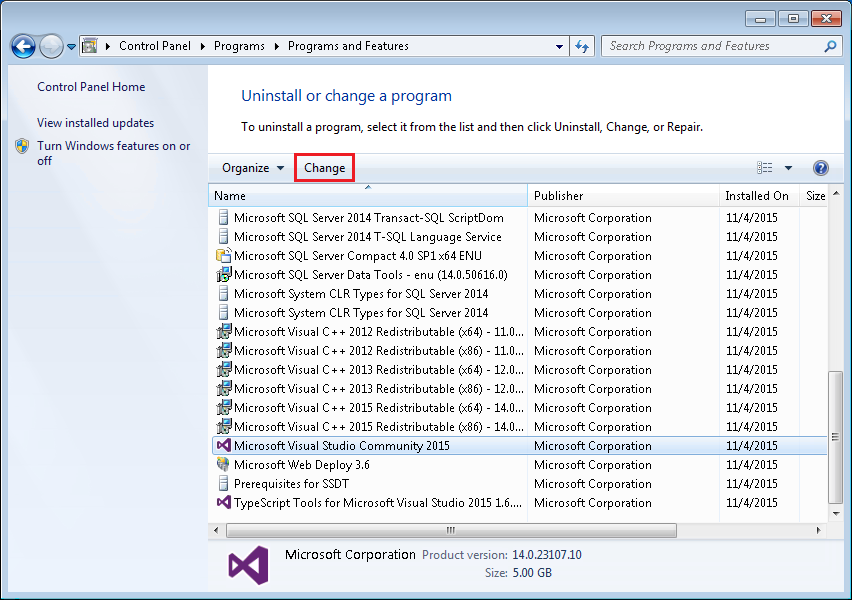Click the Change button
The image size is (852, 600).
(x=324, y=168)
